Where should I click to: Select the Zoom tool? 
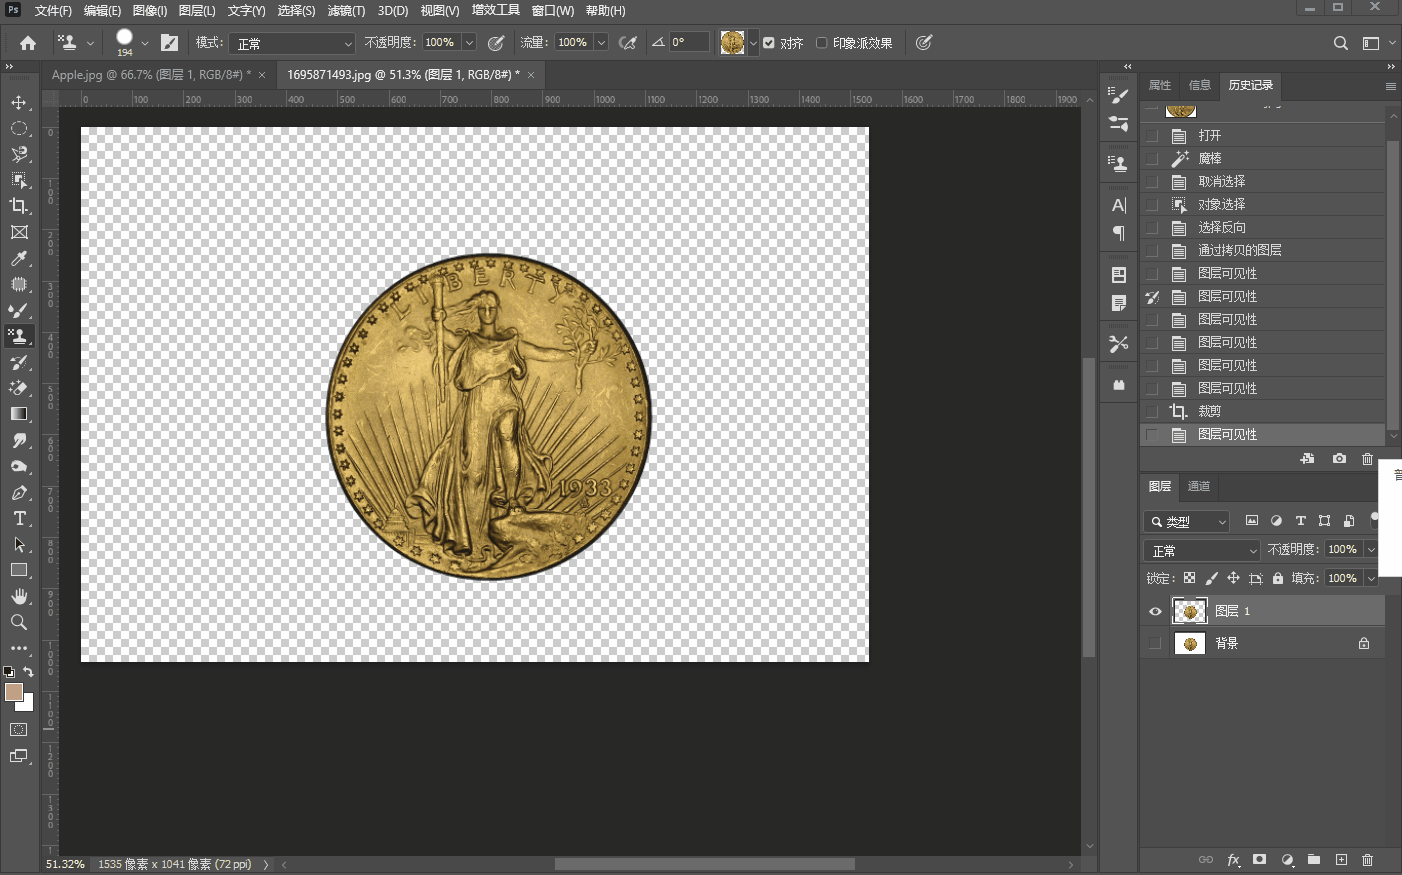pos(19,622)
